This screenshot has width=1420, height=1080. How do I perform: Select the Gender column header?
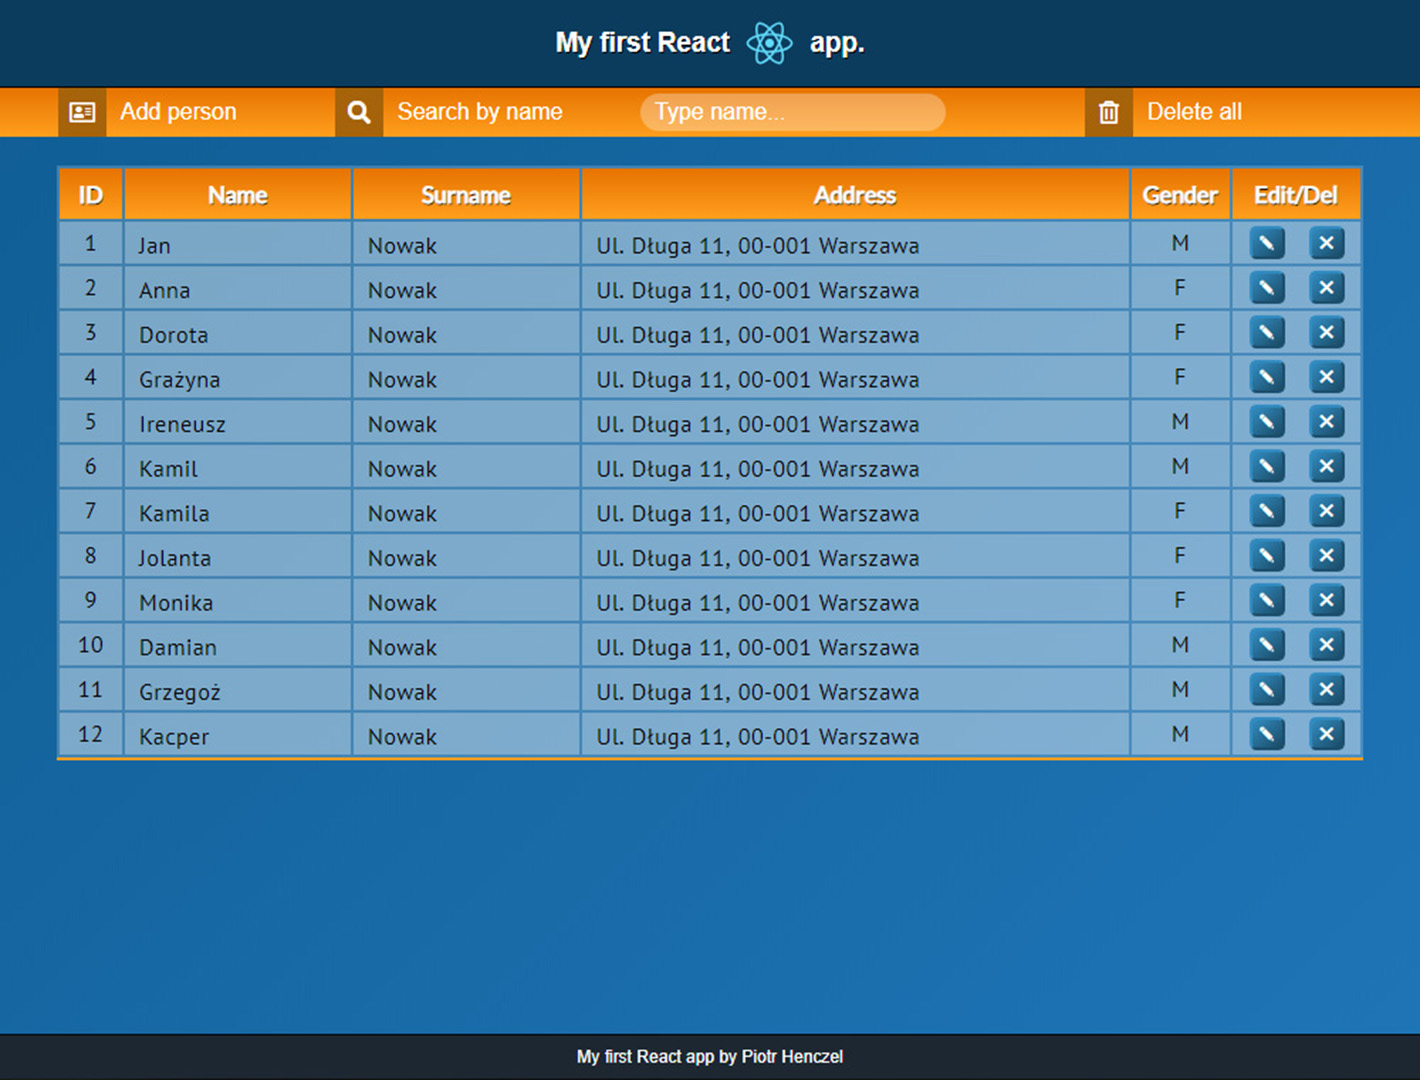[x=1180, y=195]
